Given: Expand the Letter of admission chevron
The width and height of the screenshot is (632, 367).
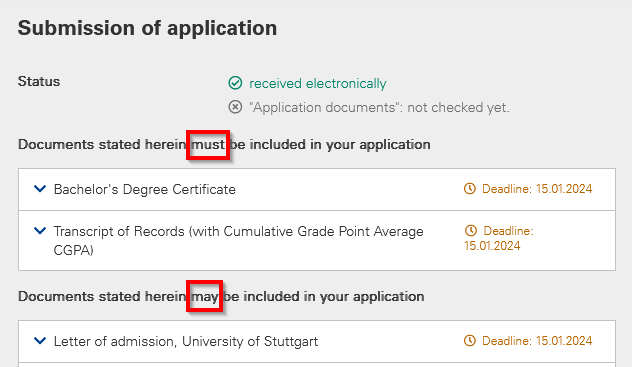Looking at the screenshot, I should tap(40, 340).
